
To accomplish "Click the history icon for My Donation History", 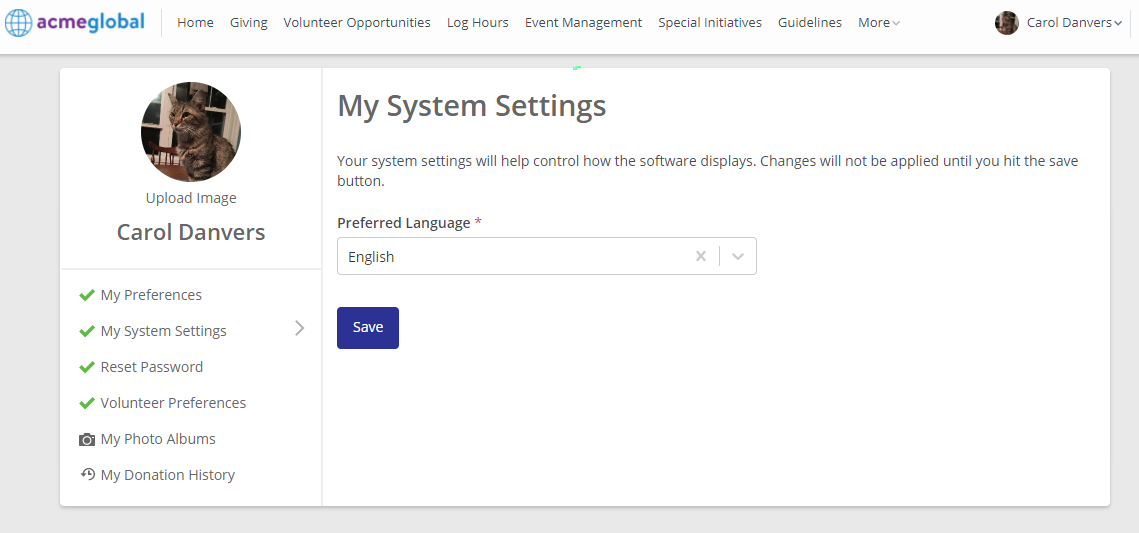I will point(87,474).
